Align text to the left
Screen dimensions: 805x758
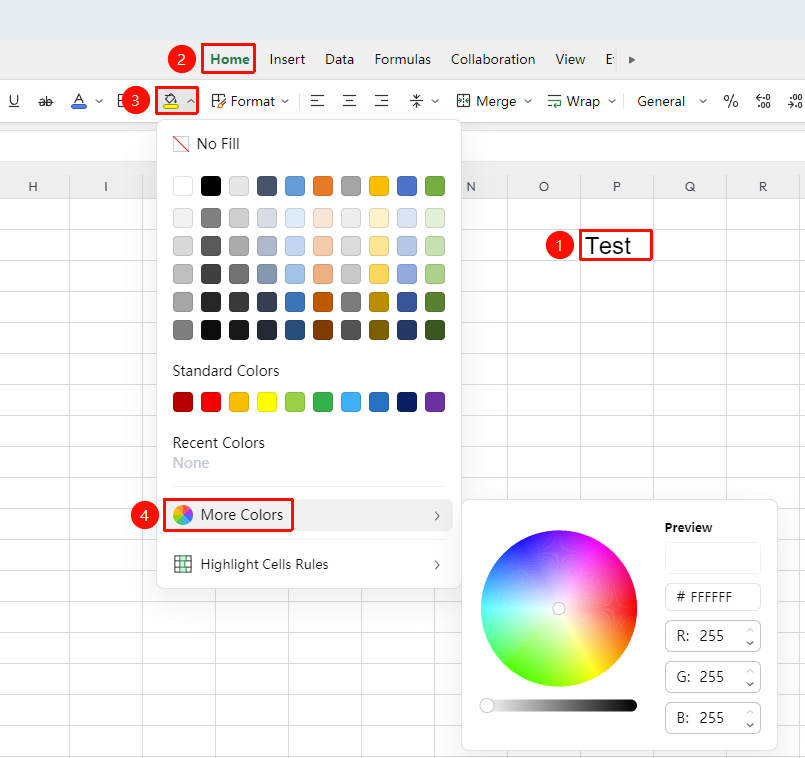tap(317, 101)
